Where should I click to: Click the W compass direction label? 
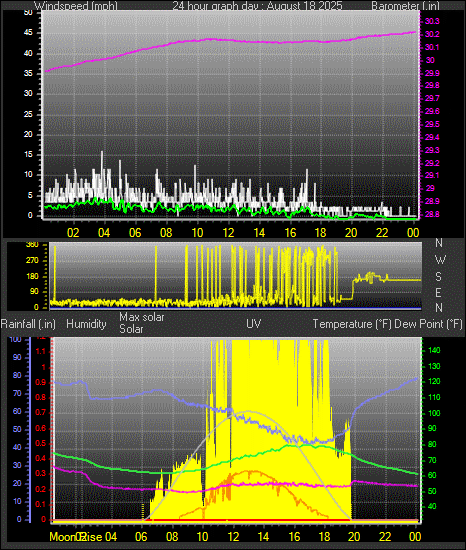(440, 260)
